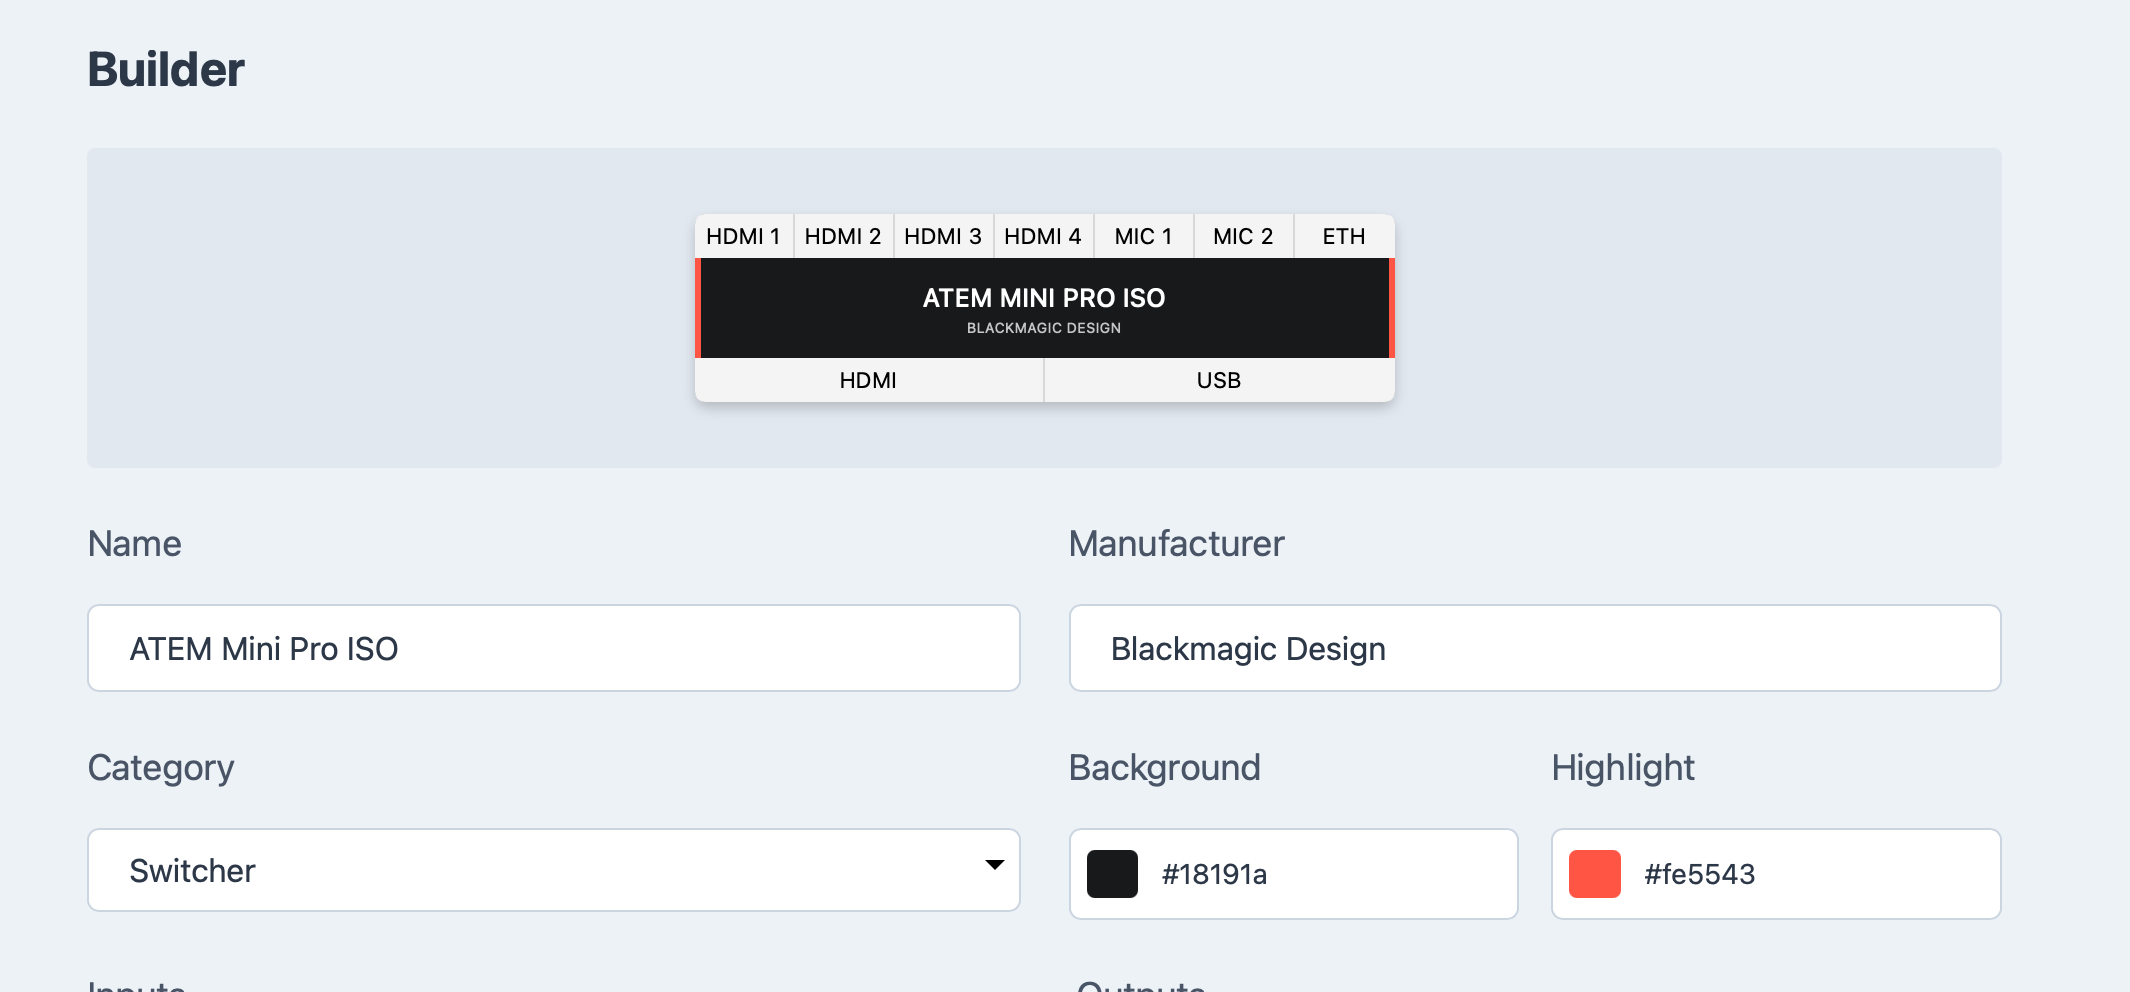This screenshot has height=992, width=2130.
Task: Click the Manufacturer input field
Action: (1535, 648)
